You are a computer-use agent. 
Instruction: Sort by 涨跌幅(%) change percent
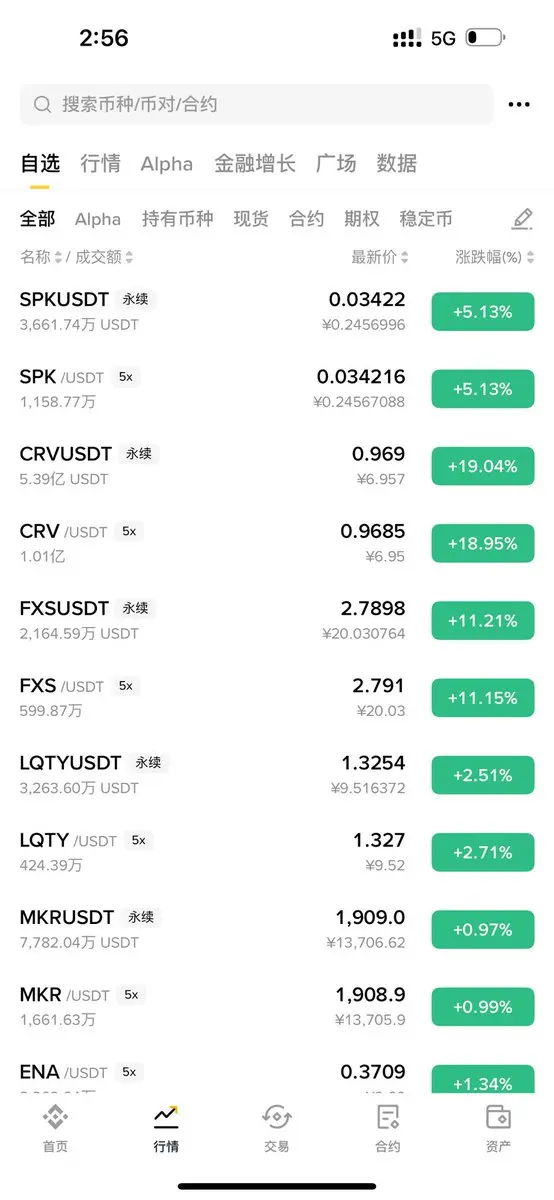(494, 257)
